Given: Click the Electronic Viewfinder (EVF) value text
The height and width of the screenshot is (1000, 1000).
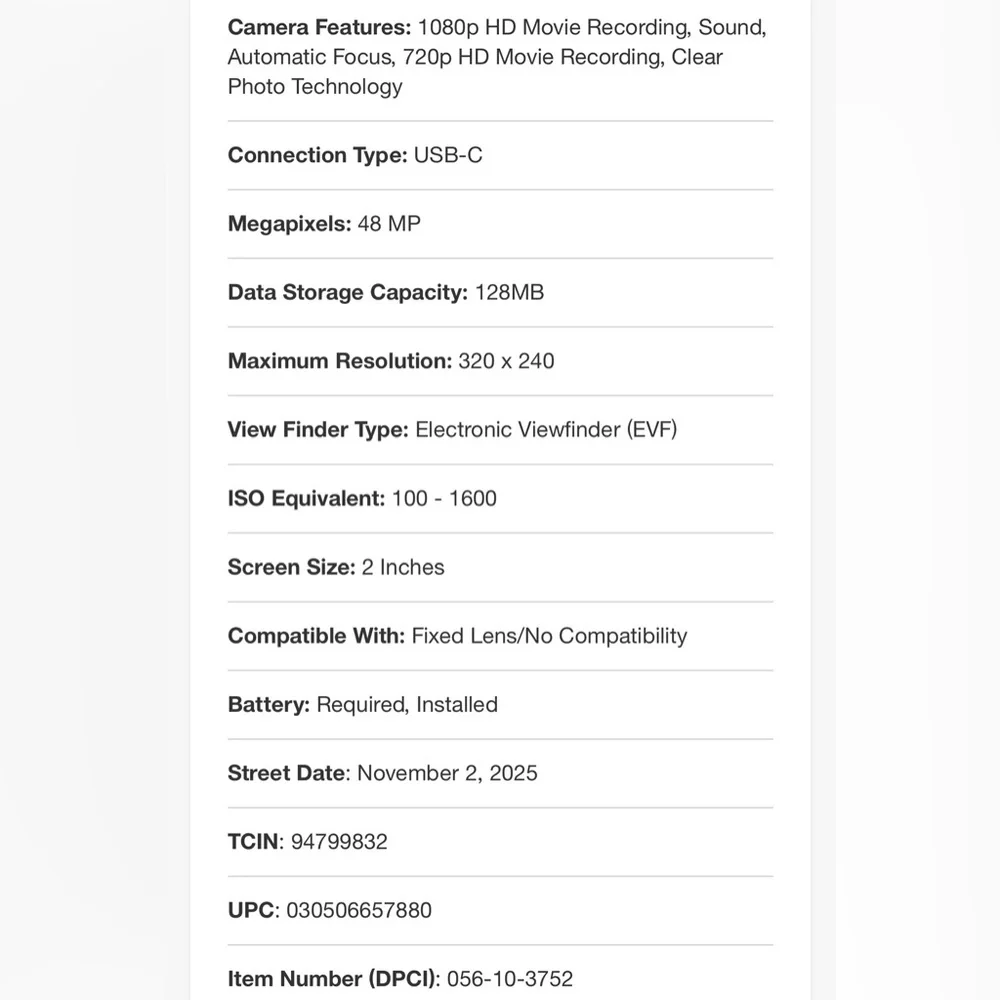Looking at the screenshot, I should (x=546, y=430).
